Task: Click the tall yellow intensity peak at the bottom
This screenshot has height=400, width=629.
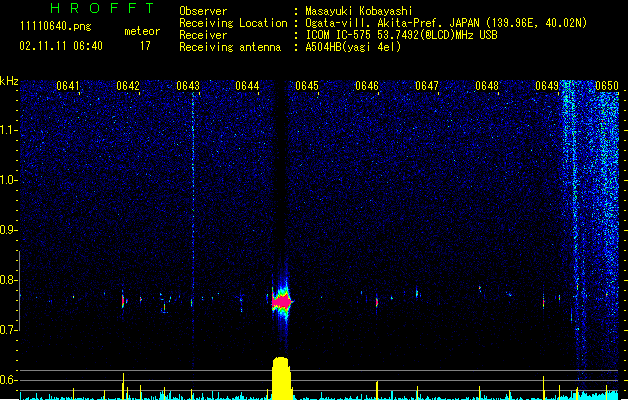Action: click(281, 378)
